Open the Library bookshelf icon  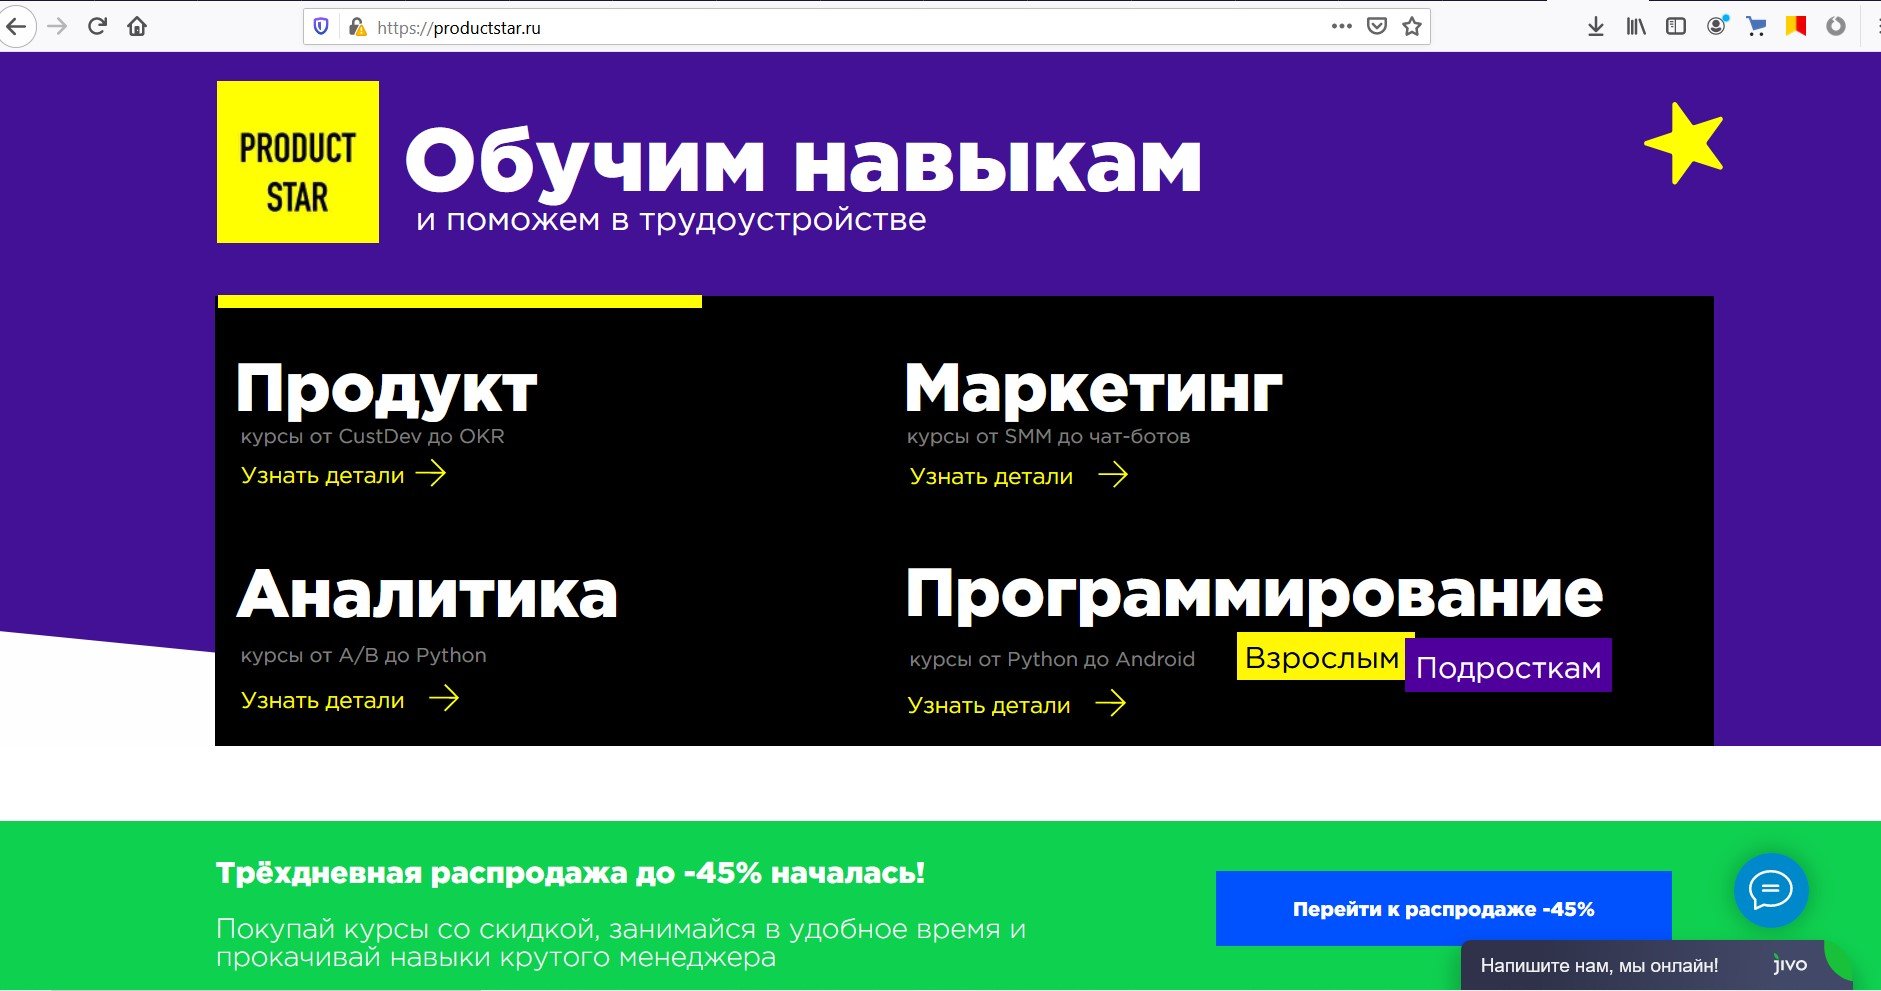click(1636, 27)
